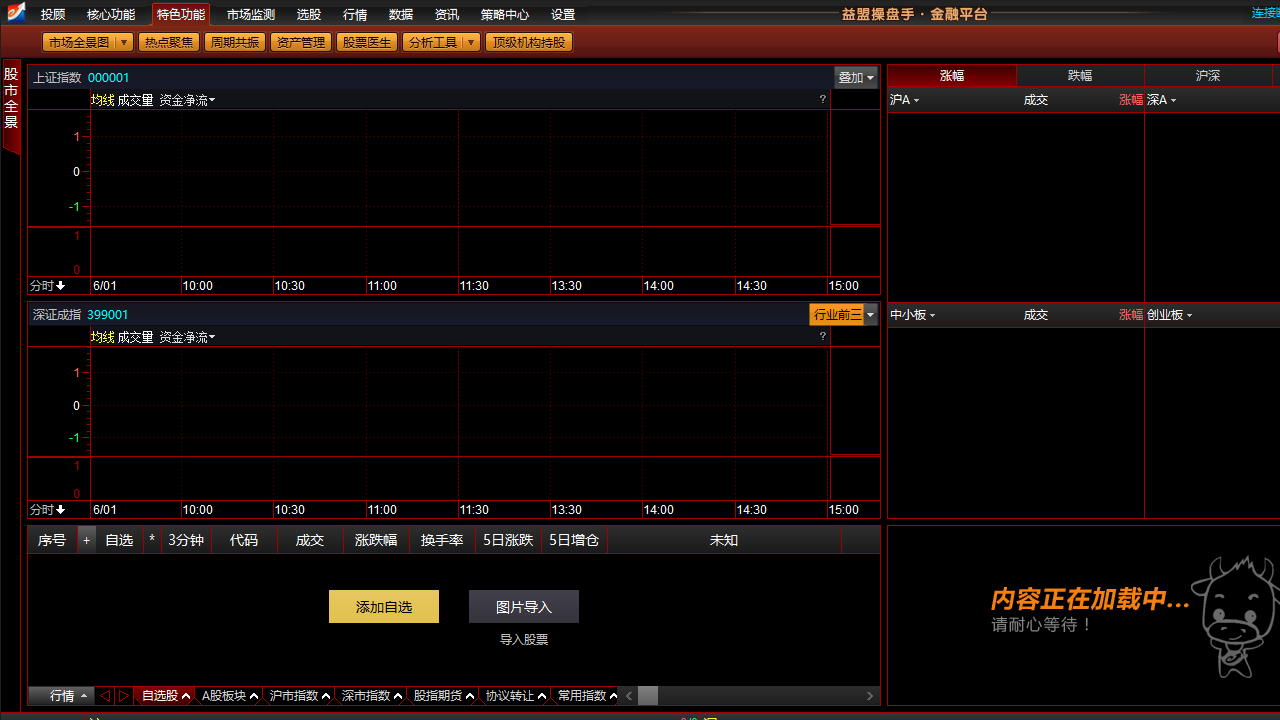This screenshot has width=1280, height=720.
Task: Toggle 成交量 indicator on the 上证指数 chart
Action: point(136,100)
